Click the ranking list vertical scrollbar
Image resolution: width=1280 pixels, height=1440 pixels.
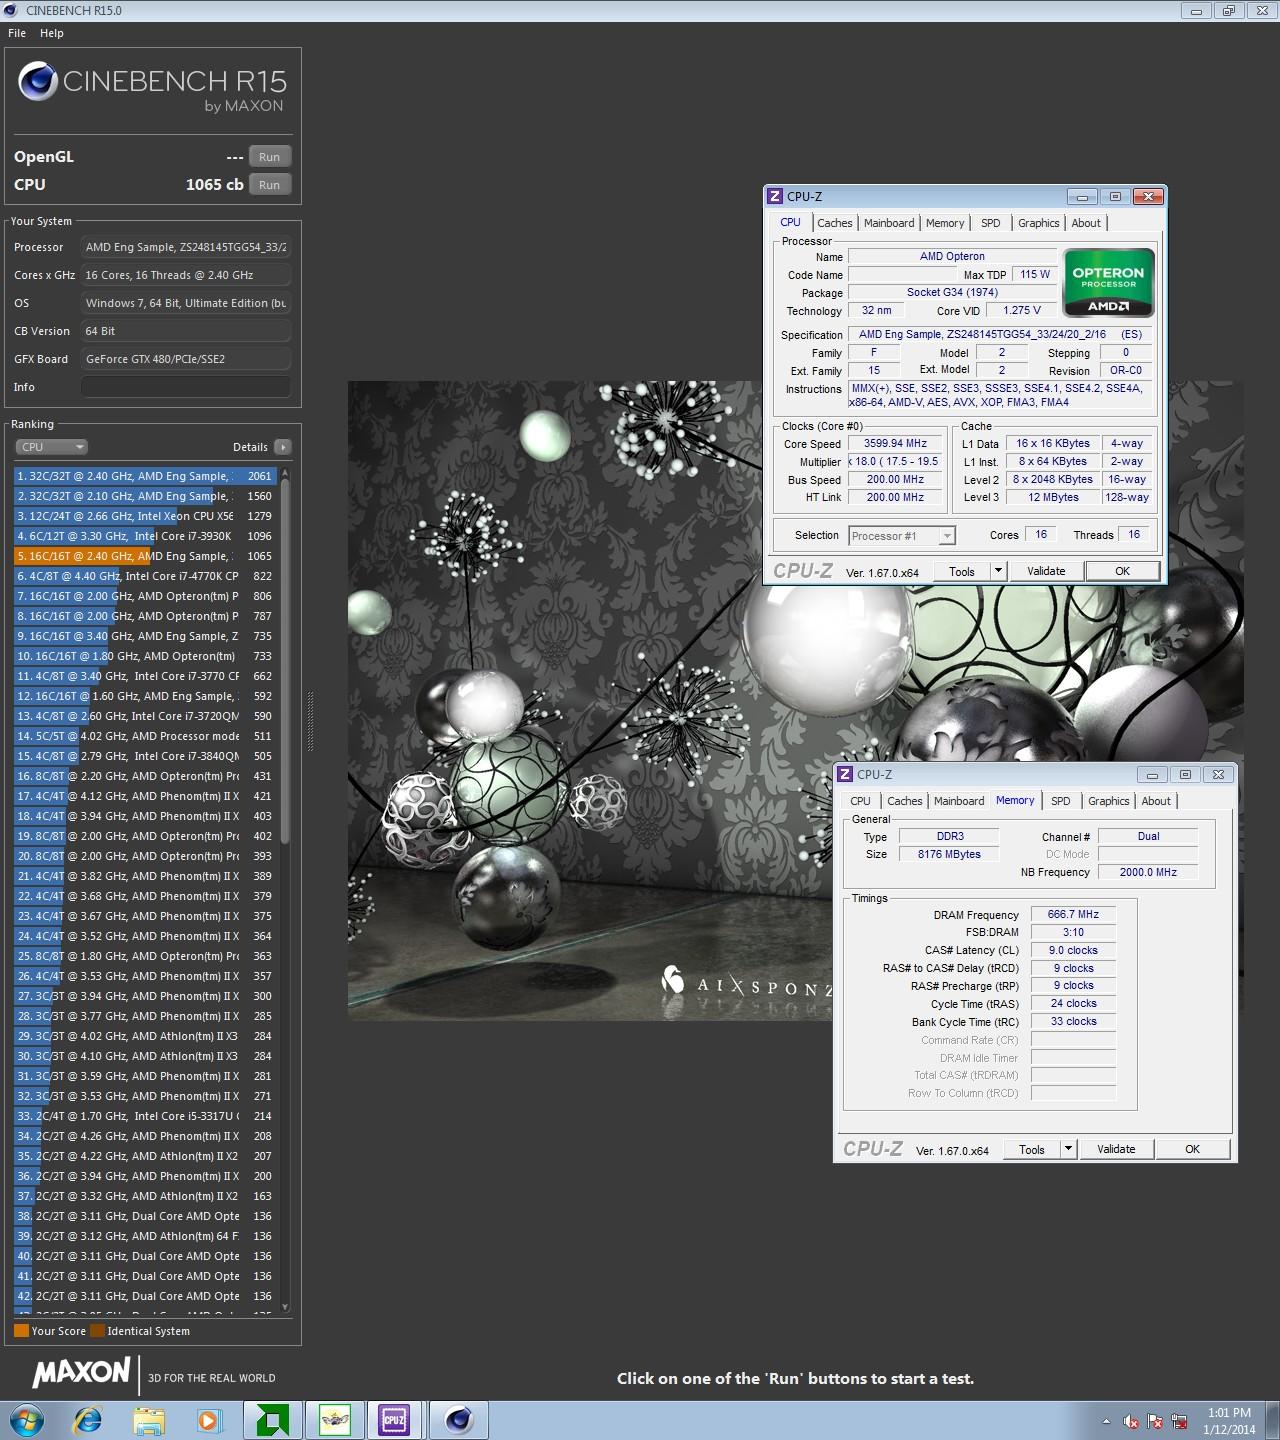[x=285, y=660]
